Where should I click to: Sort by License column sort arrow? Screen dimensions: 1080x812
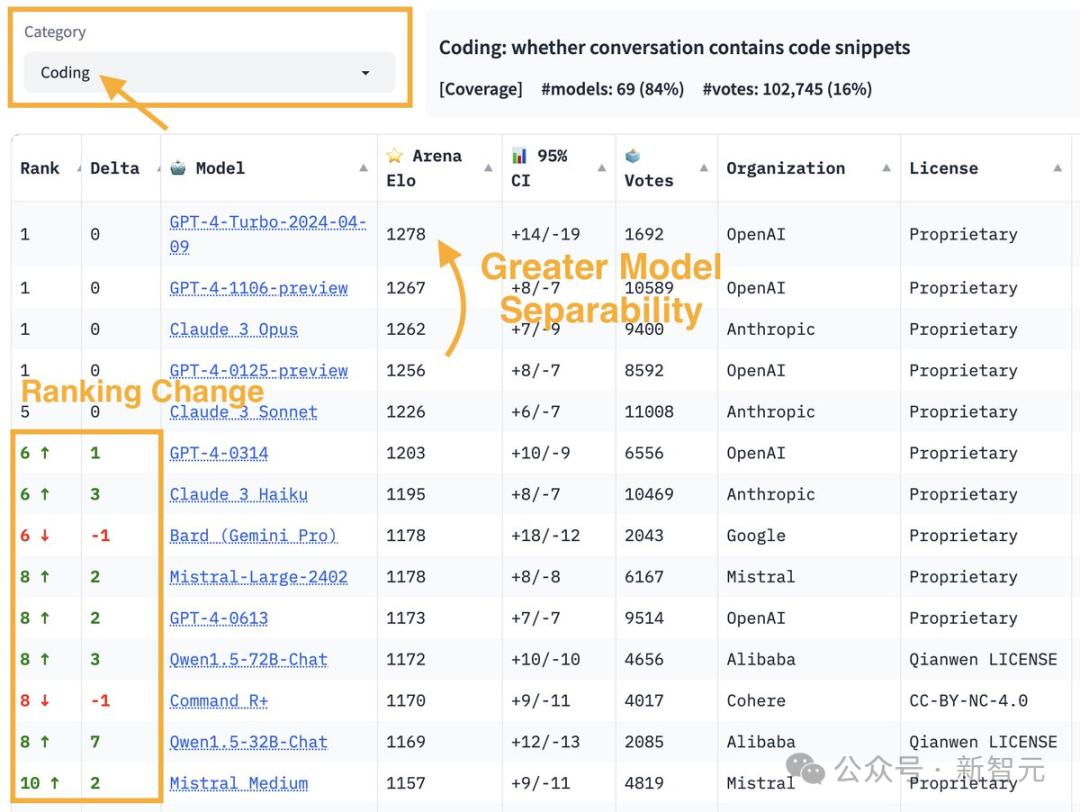point(1058,168)
